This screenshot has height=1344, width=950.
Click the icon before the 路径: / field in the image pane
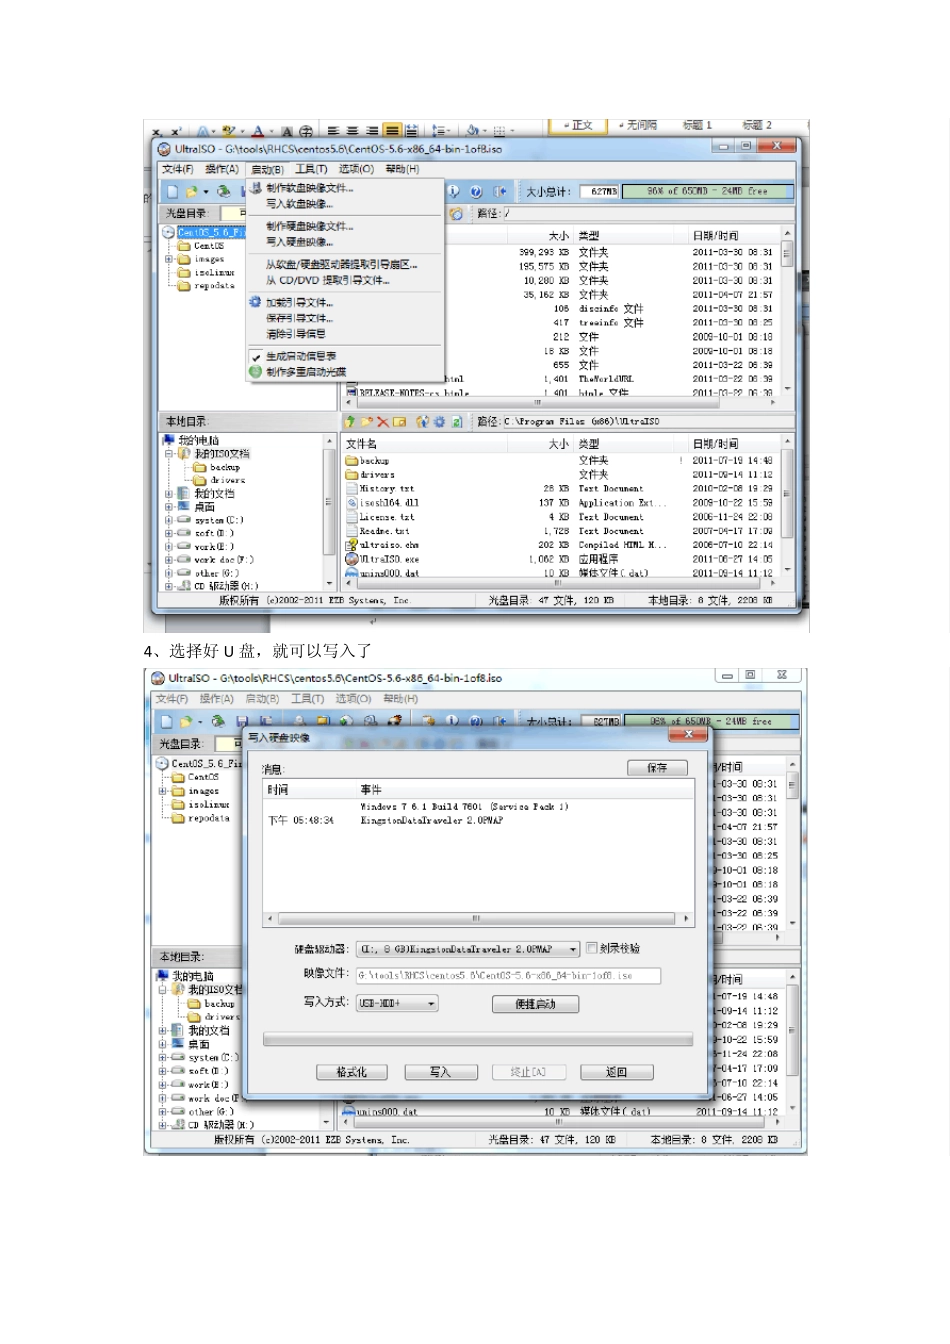tap(456, 214)
